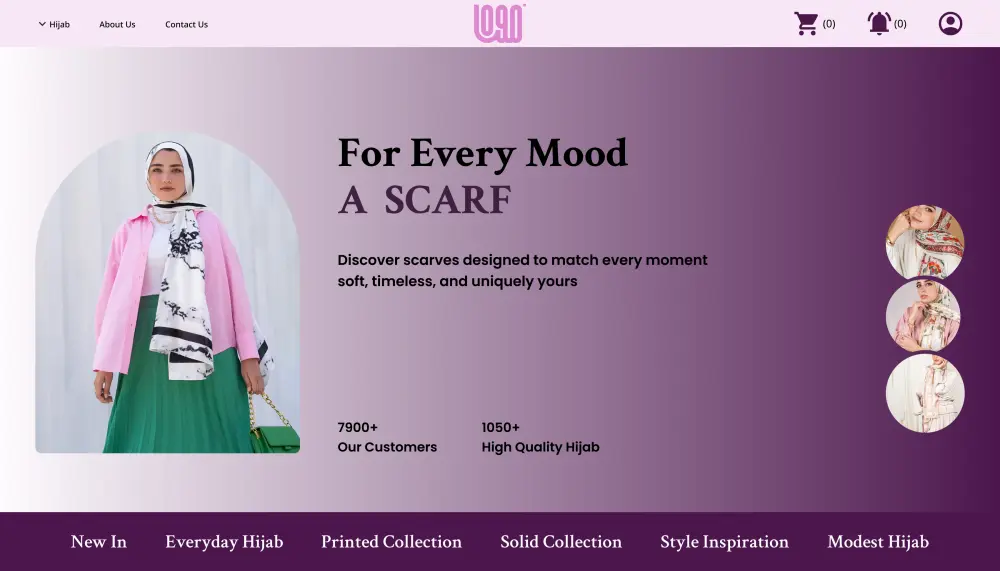Click the main model hero image
The width and height of the screenshot is (1000, 571).
pos(168,293)
